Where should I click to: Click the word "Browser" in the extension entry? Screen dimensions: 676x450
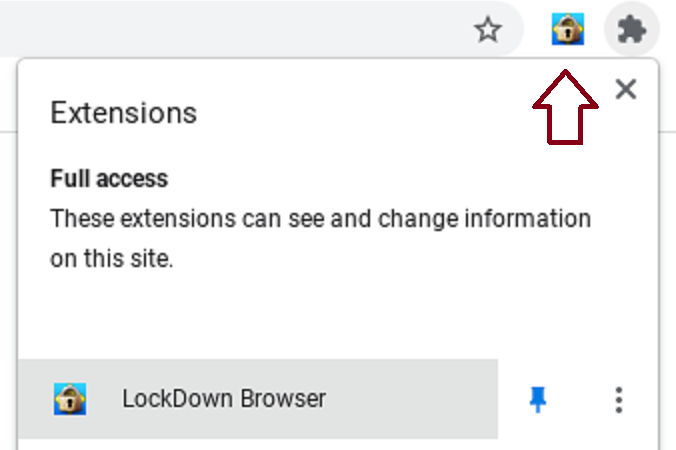tap(283, 398)
